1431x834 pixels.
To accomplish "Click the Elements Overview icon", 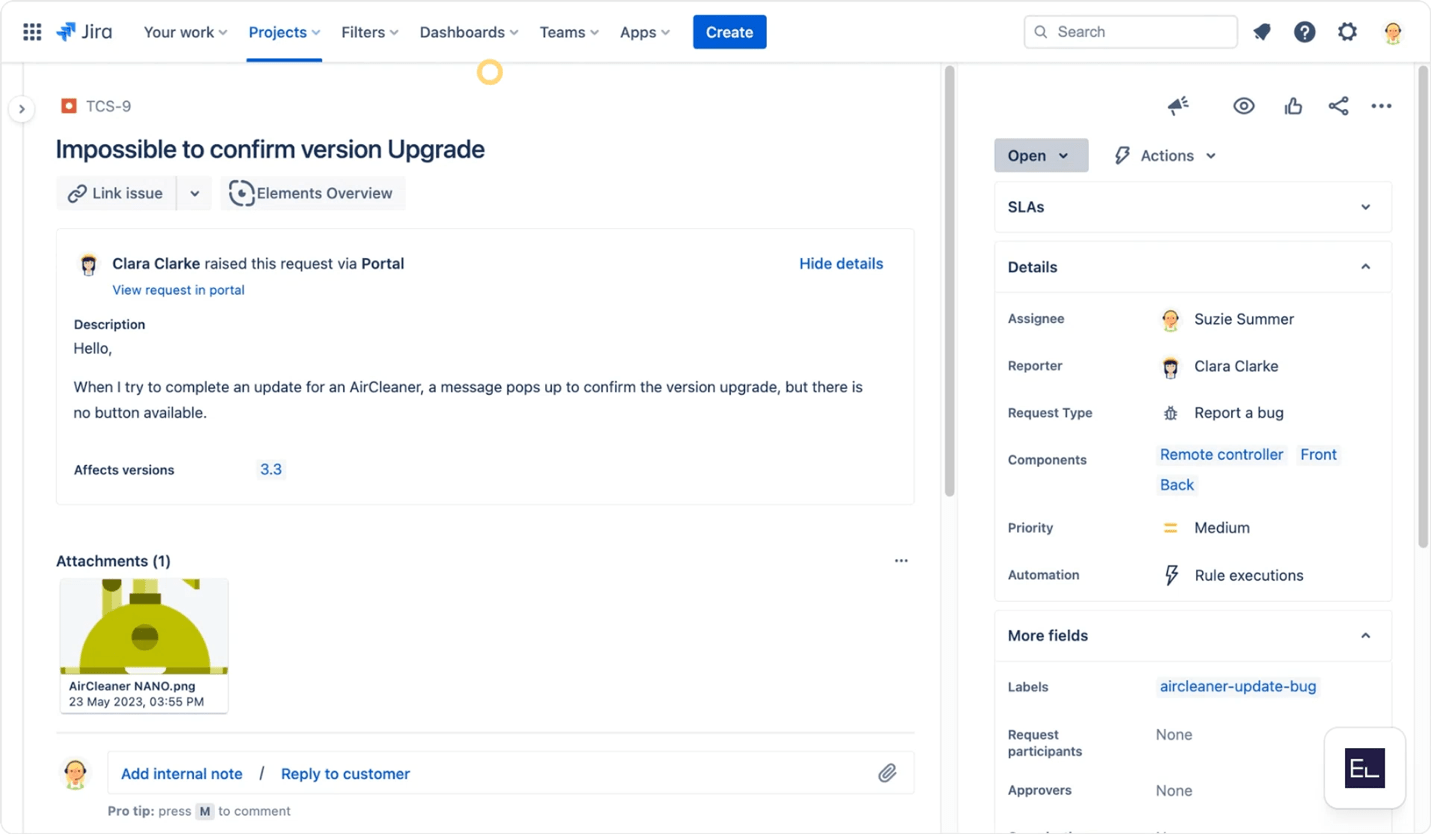I will [241, 193].
